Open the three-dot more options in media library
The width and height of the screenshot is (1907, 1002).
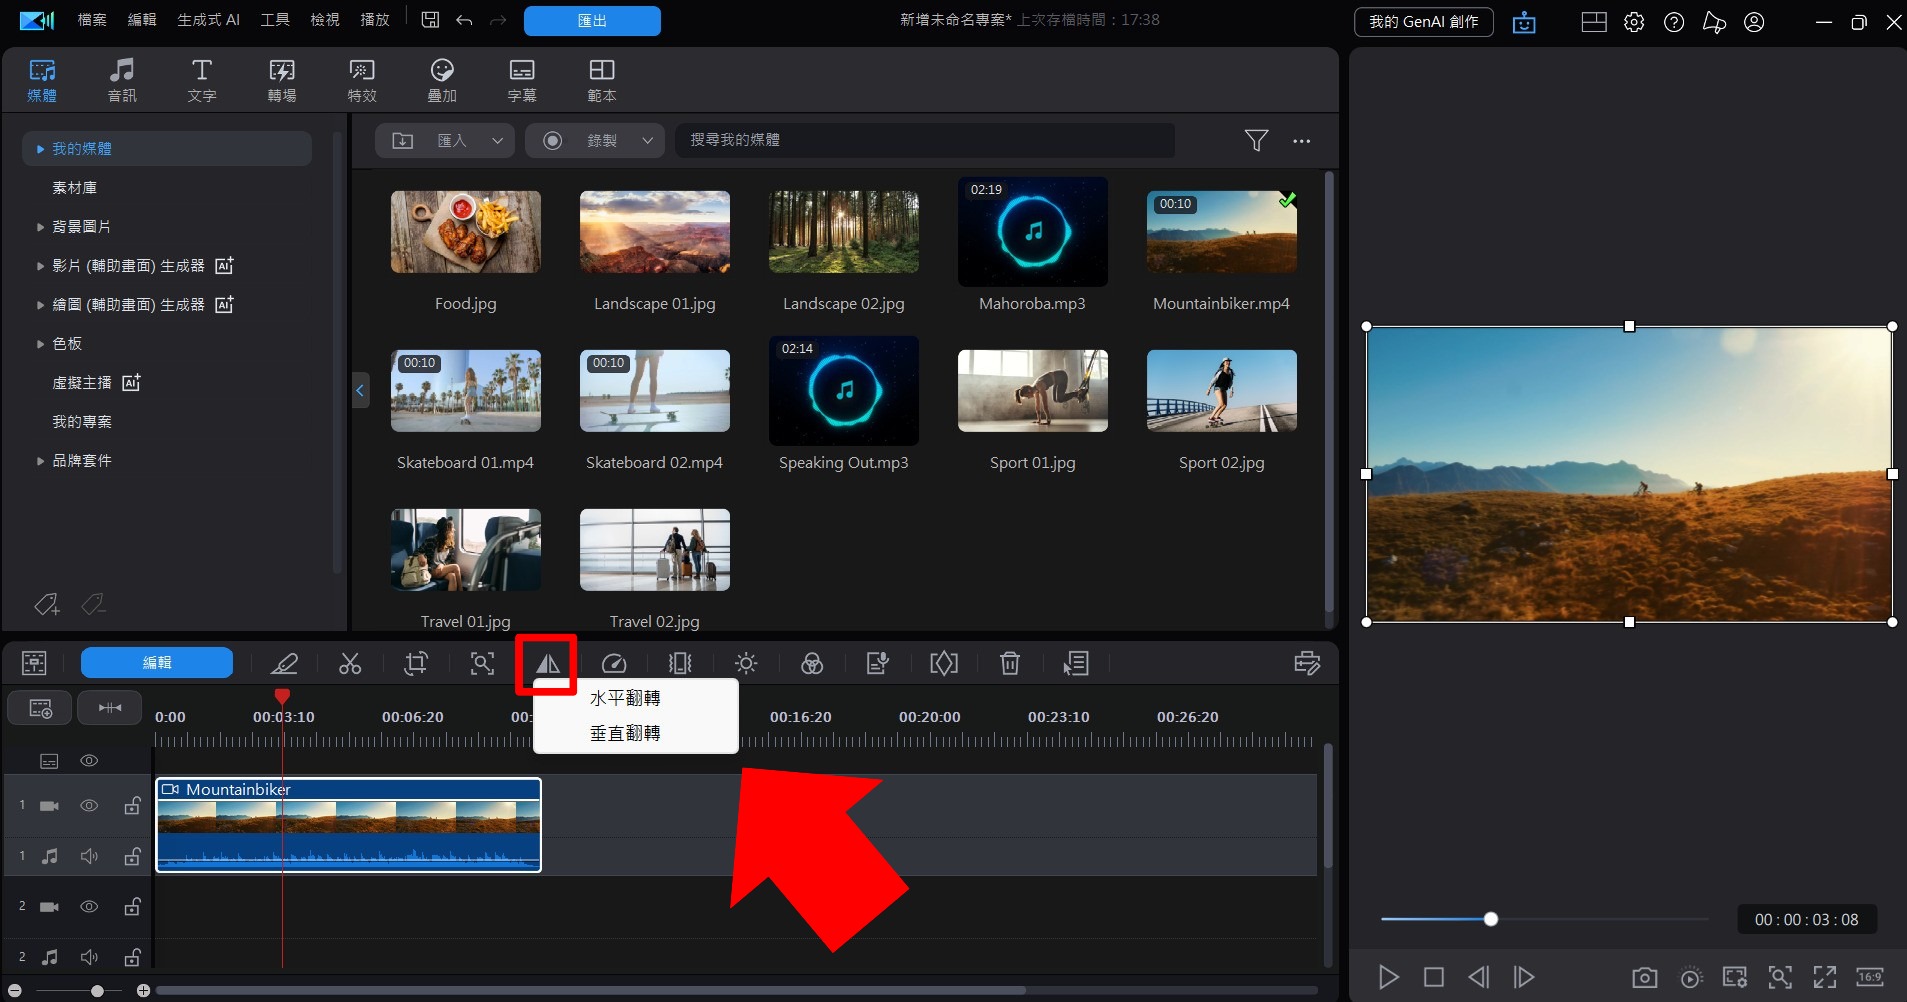1301,141
